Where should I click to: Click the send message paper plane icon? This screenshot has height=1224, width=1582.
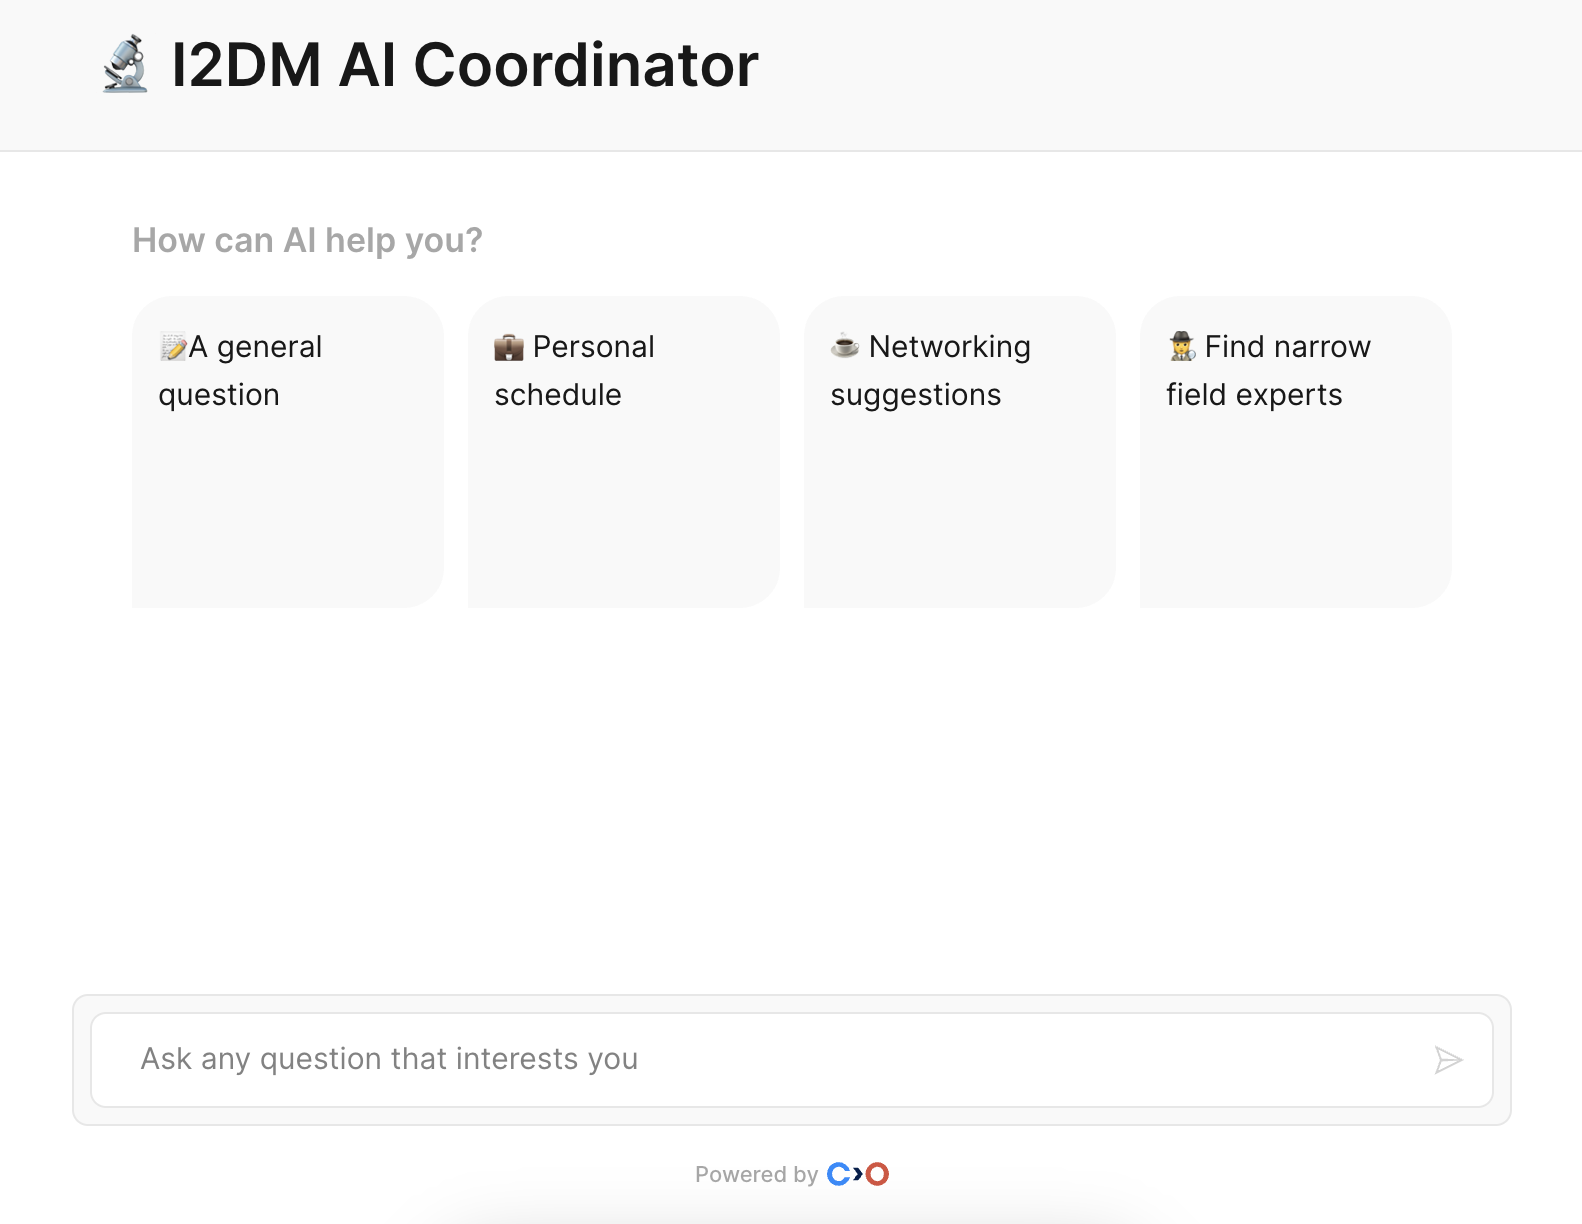point(1447,1059)
